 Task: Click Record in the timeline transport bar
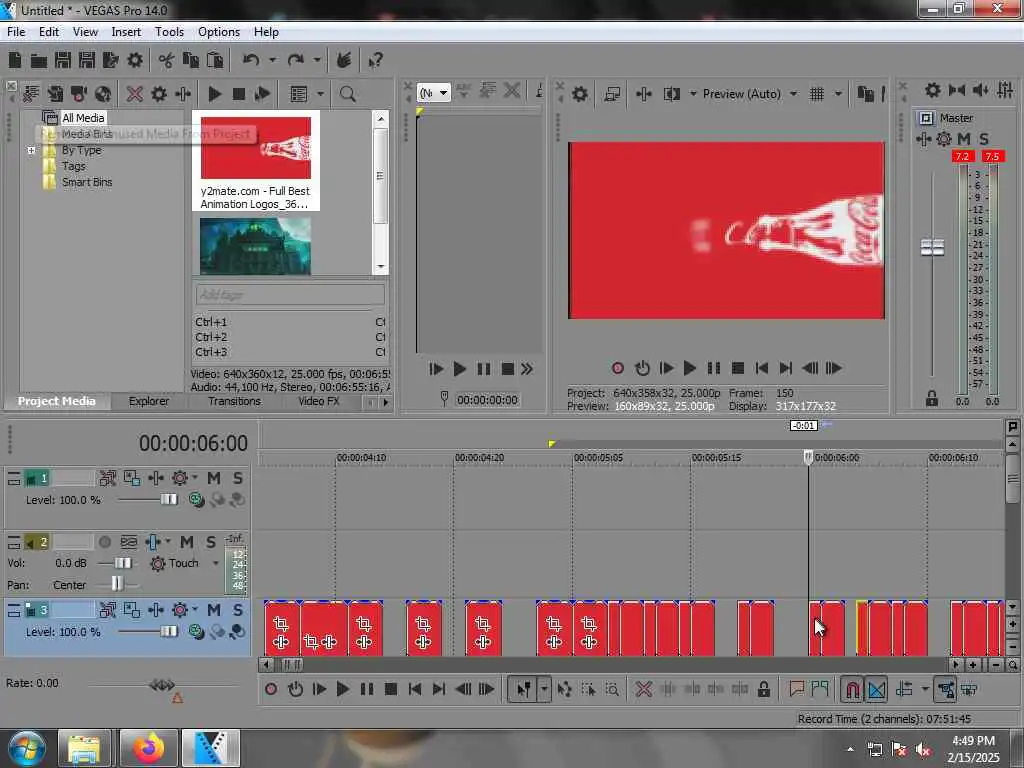click(271, 689)
